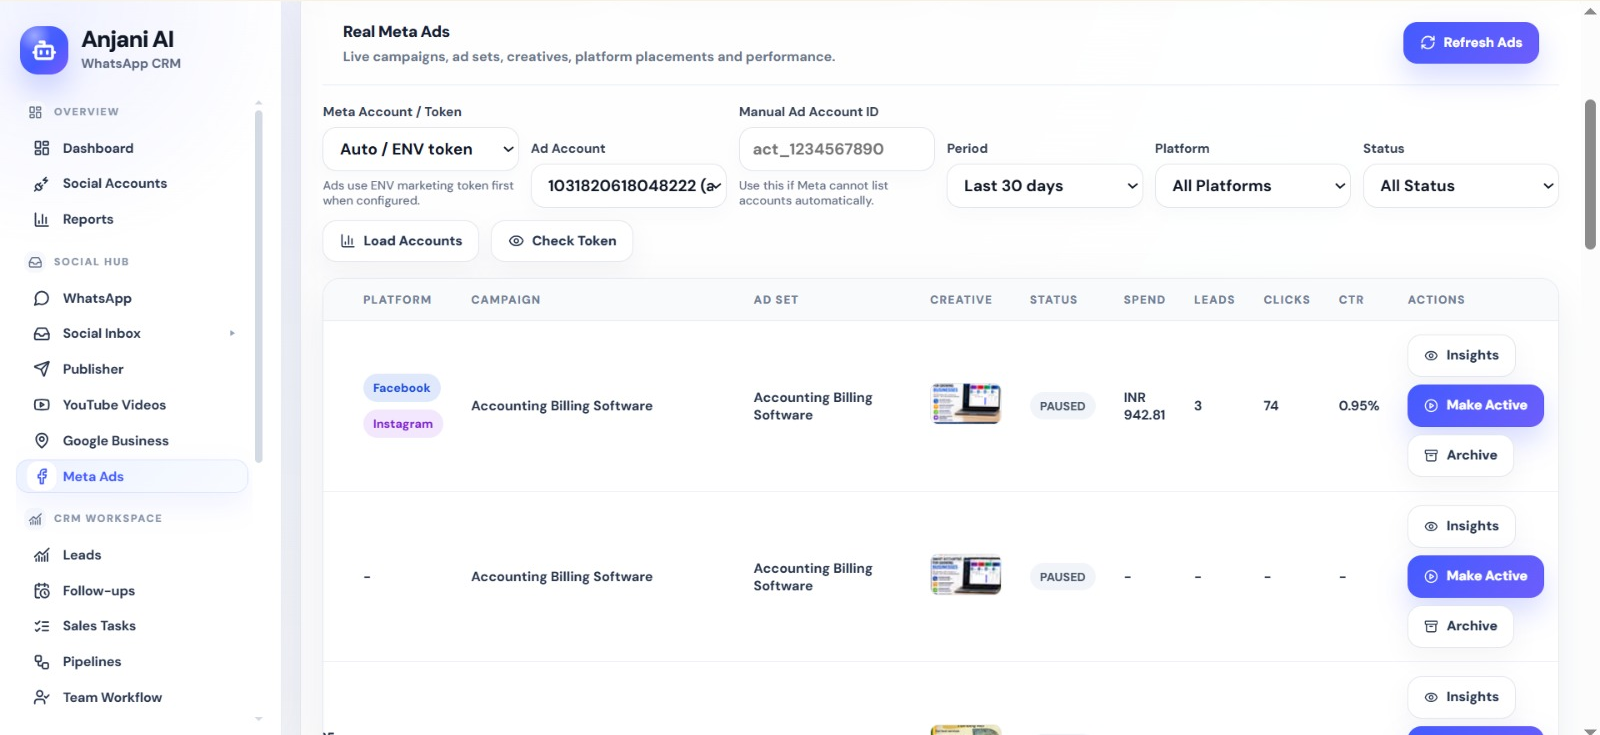Click the Facebook platform tag
1600x735 pixels.
click(402, 388)
